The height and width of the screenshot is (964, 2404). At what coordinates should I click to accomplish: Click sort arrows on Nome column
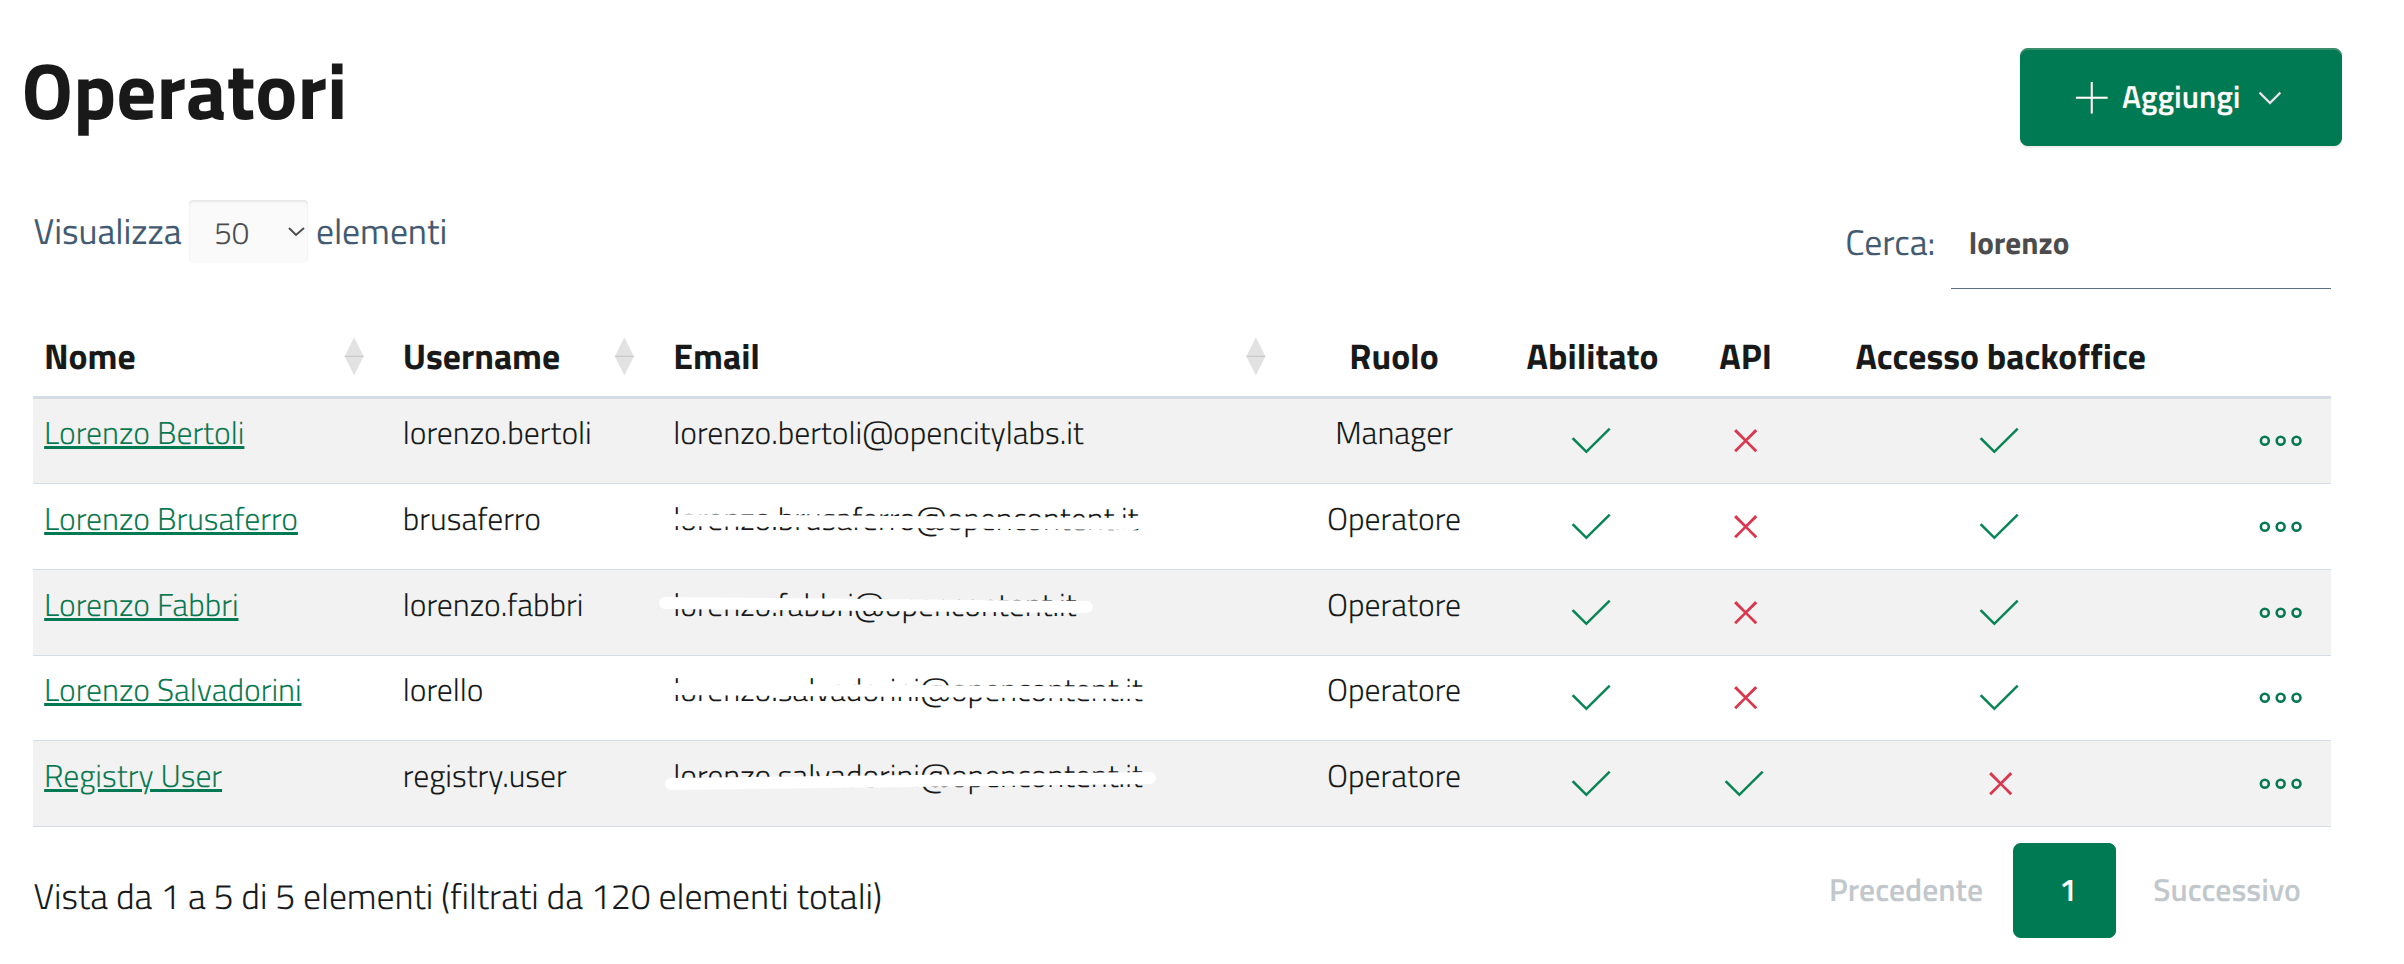[354, 357]
